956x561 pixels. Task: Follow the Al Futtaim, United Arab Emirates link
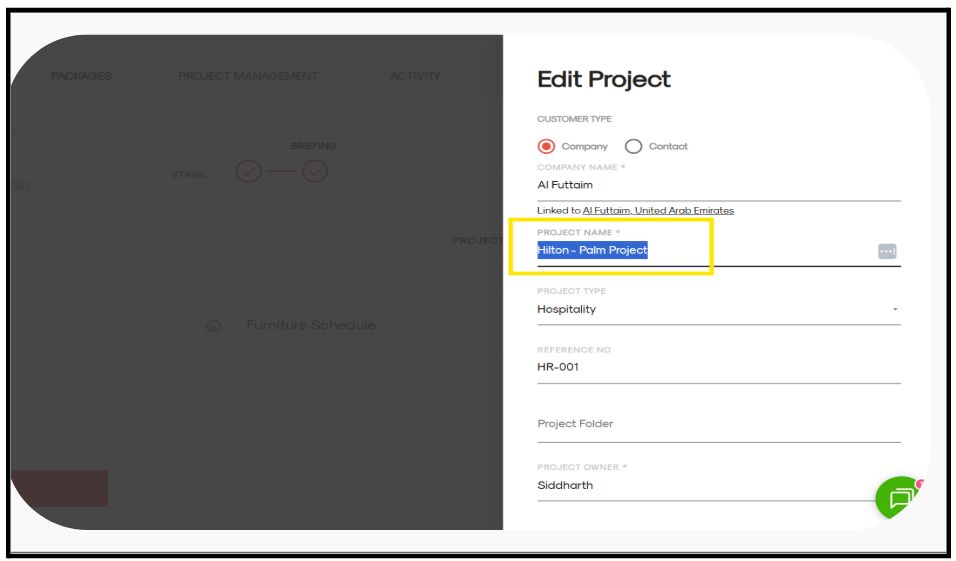point(658,211)
